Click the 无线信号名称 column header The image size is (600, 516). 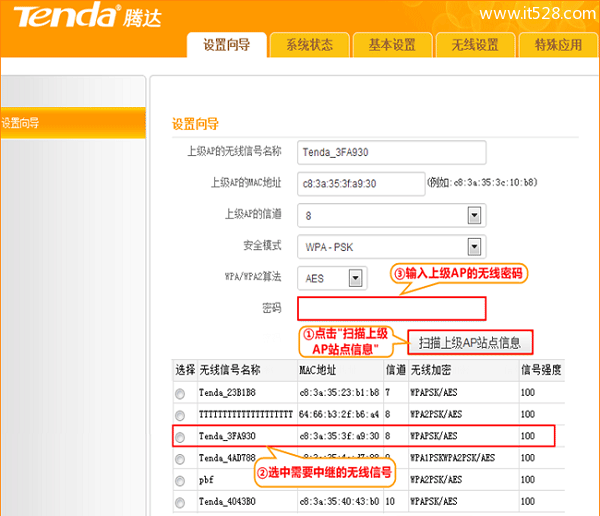(x=230, y=370)
